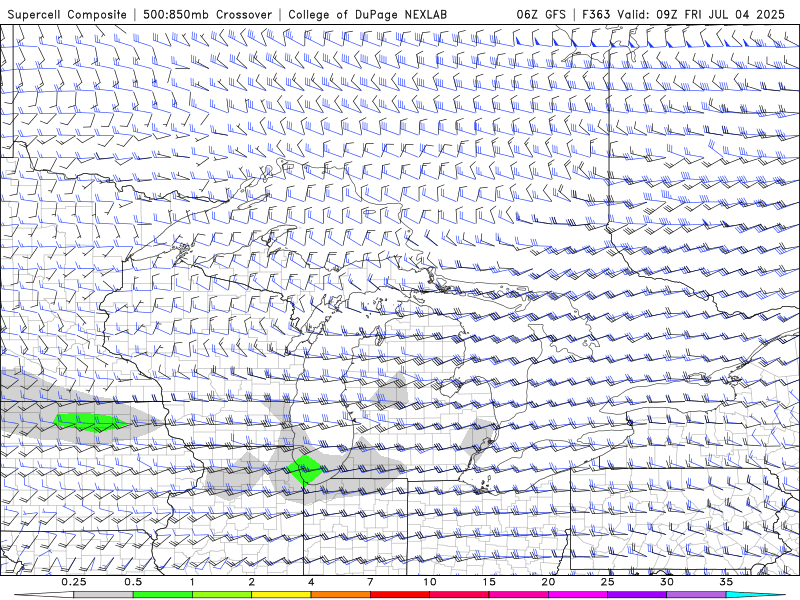Click the "10" legend value
The image size is (800, 600).
pyautogui.click(x=430, y=582)
